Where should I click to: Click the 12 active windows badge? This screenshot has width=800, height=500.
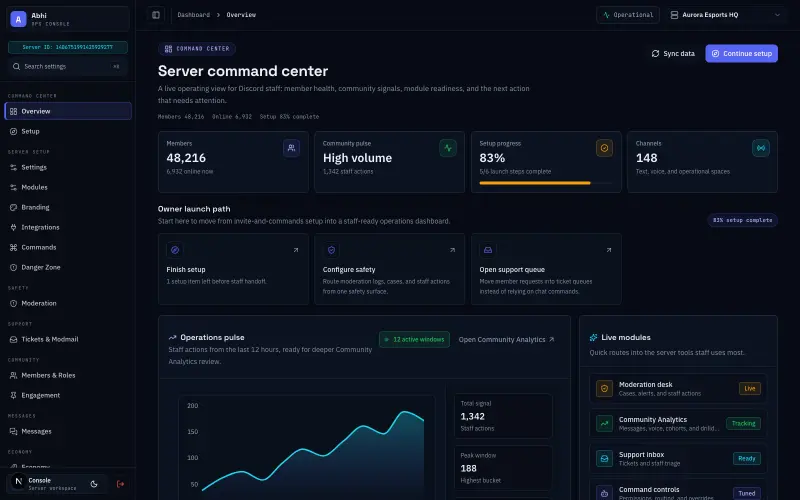pos(414,339)
